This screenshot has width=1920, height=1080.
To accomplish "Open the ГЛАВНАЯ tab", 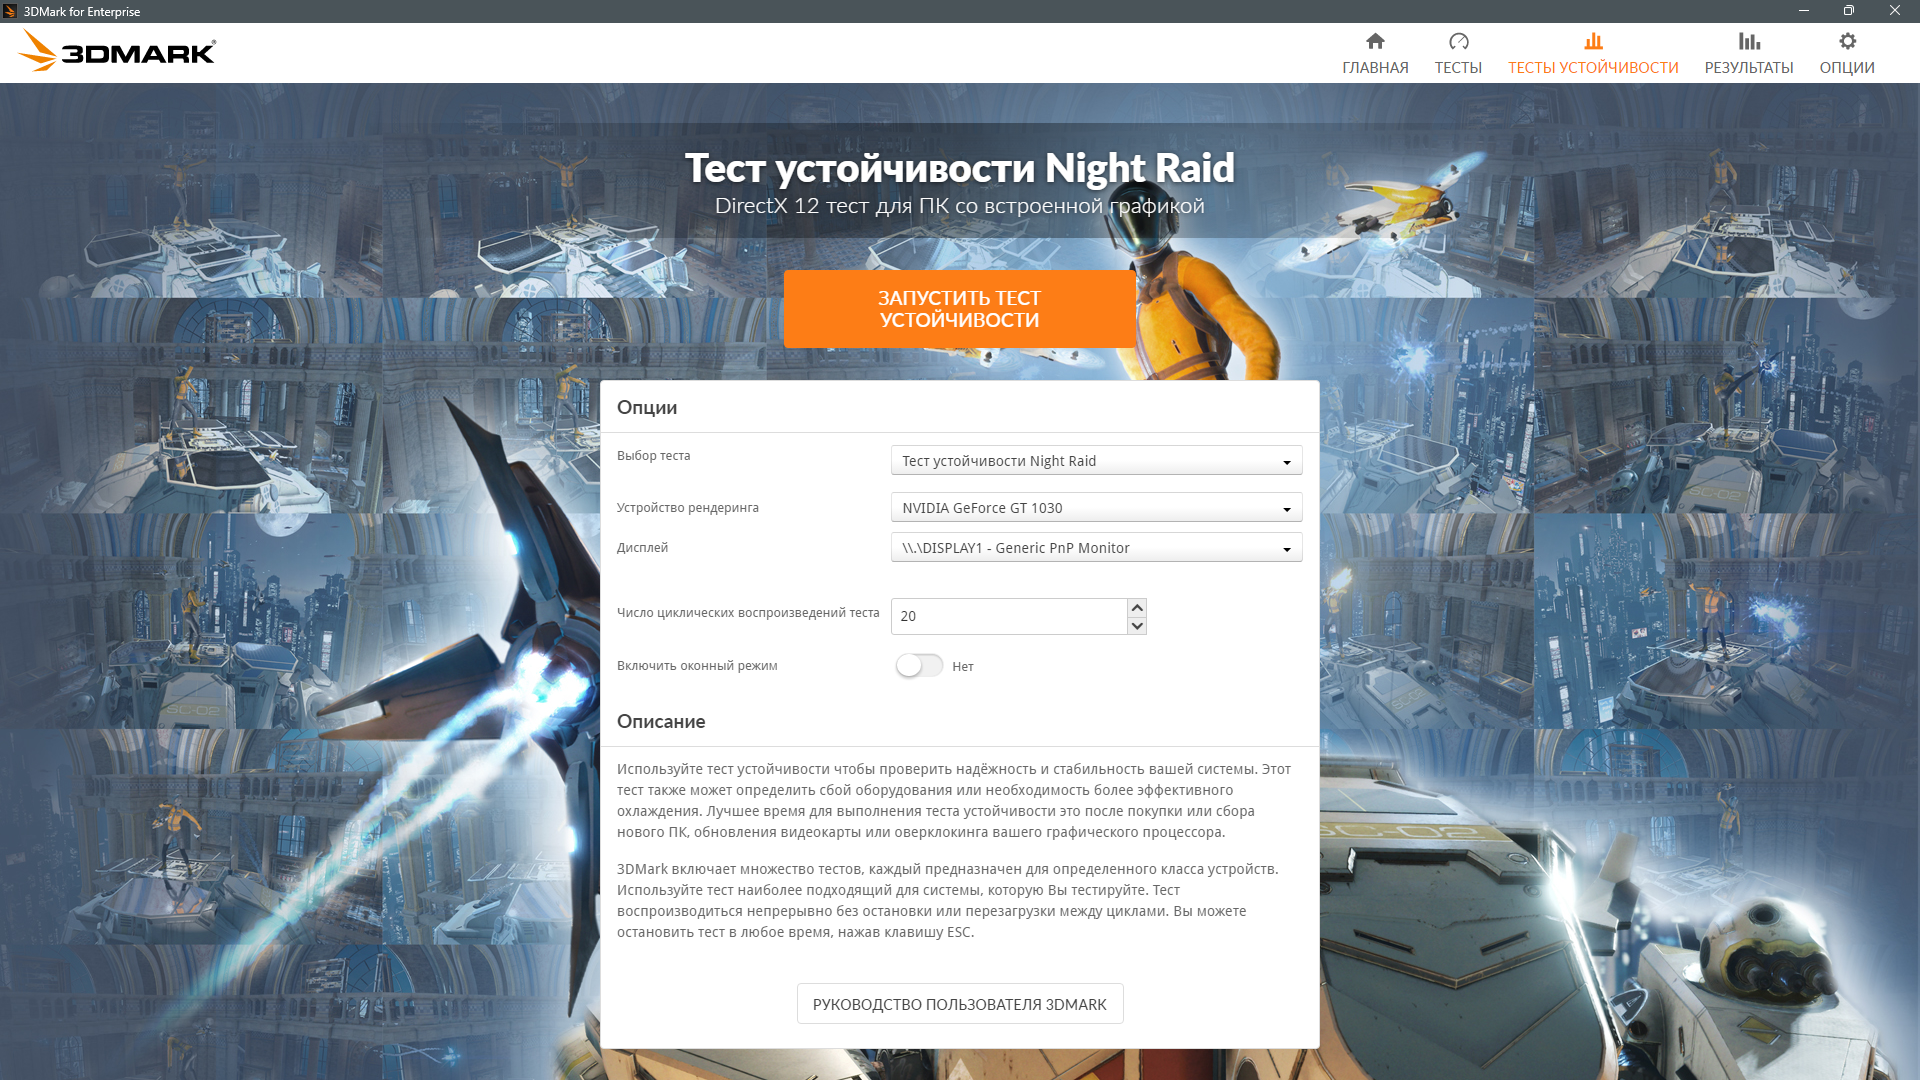I will (x=1375, y=67).
